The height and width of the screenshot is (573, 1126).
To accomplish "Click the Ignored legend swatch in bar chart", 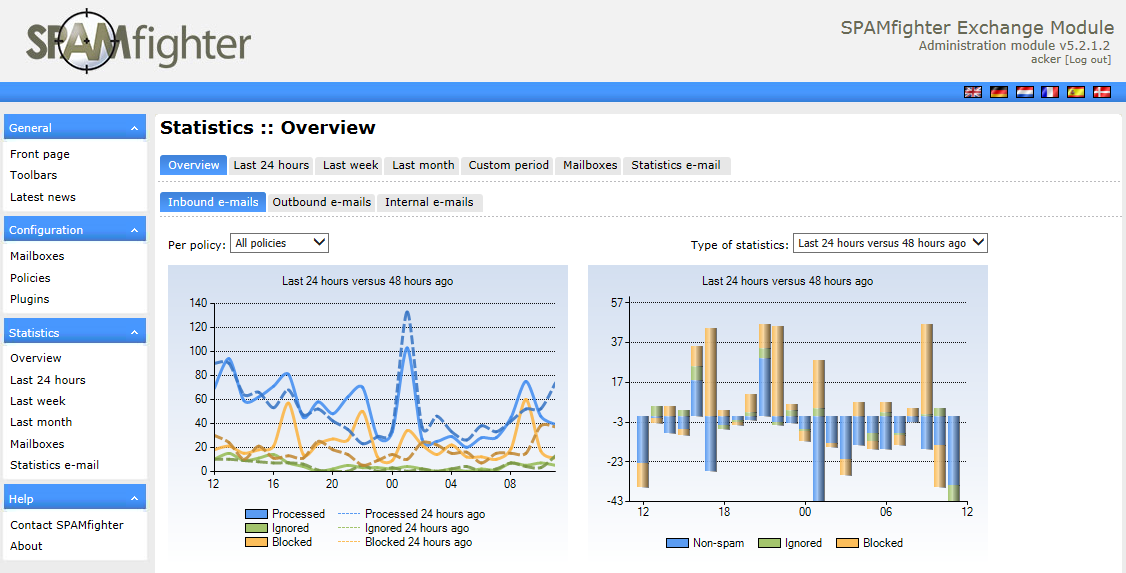I will click(x=769, y=543).
